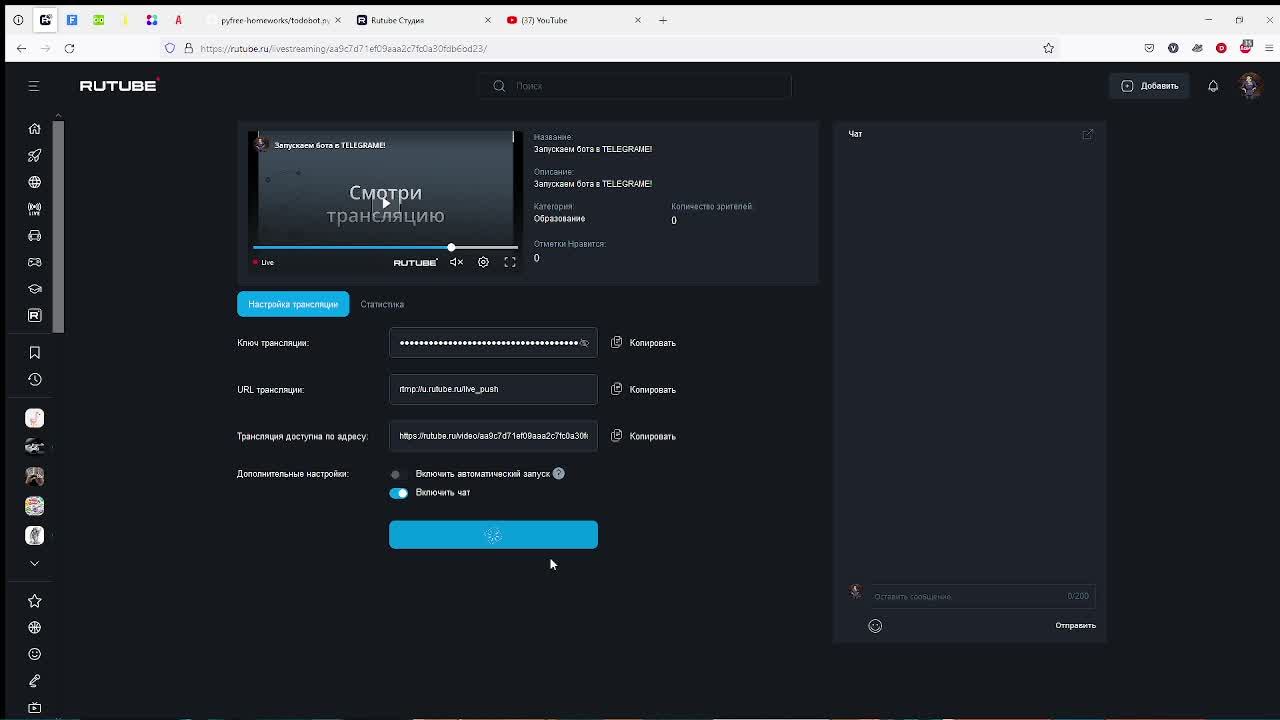Click the notifications bell icon
The height and width of the screenshot is (720, 1280).
pyautogui.click(x=1213, y=86)
